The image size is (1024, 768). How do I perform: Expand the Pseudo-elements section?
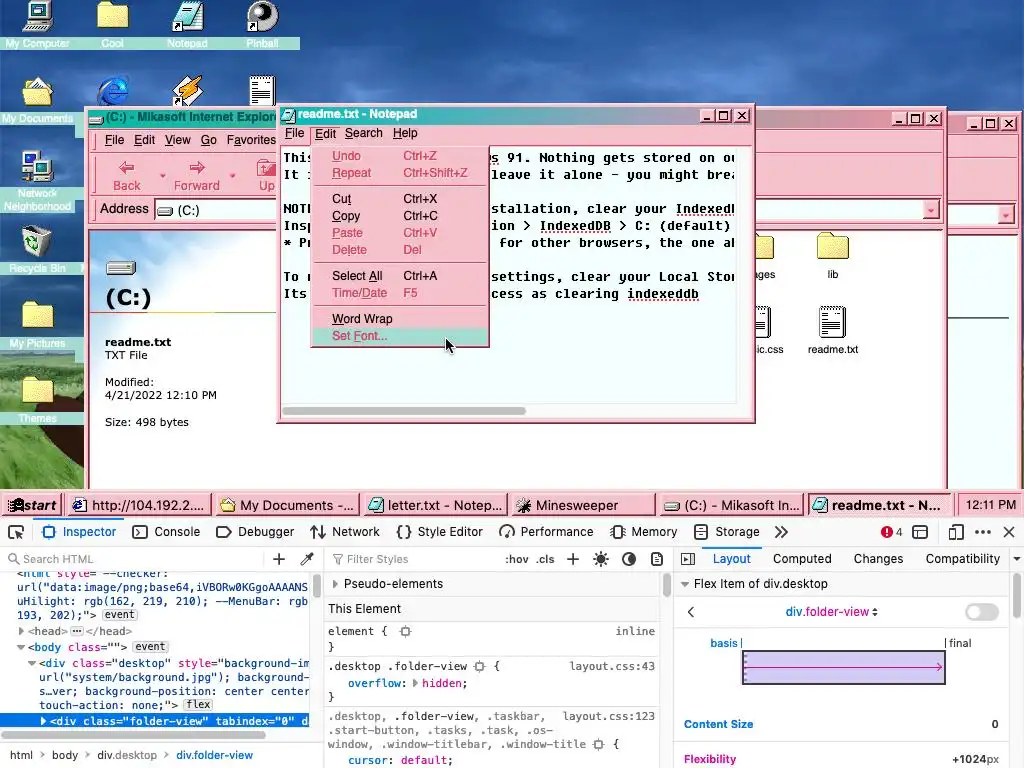[x=335, y=584]
